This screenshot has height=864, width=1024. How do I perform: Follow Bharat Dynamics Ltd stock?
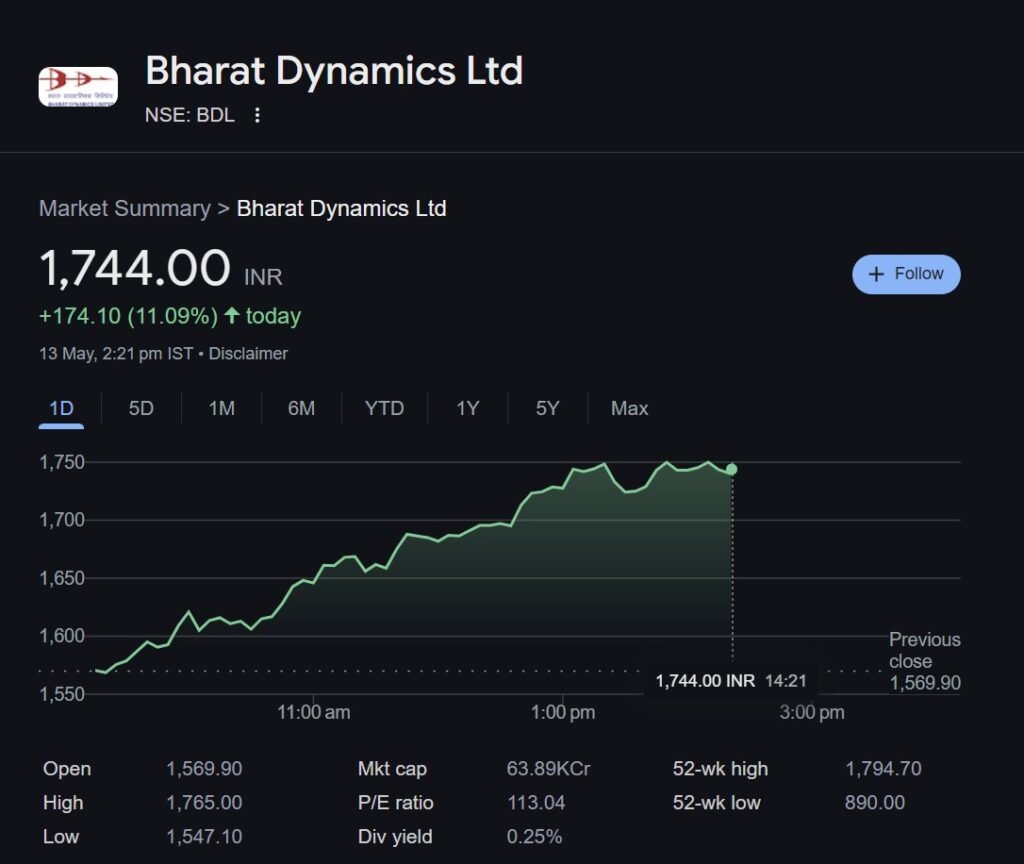pos(906,274)
